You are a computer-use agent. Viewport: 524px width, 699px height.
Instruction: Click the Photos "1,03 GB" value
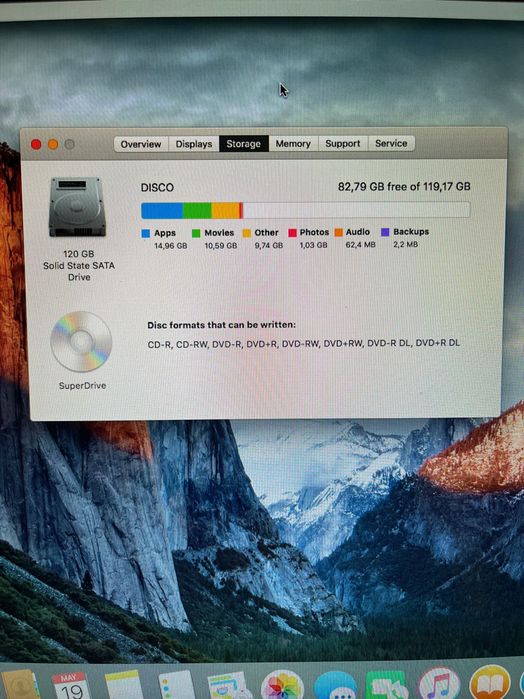click(x=314, y=245)
